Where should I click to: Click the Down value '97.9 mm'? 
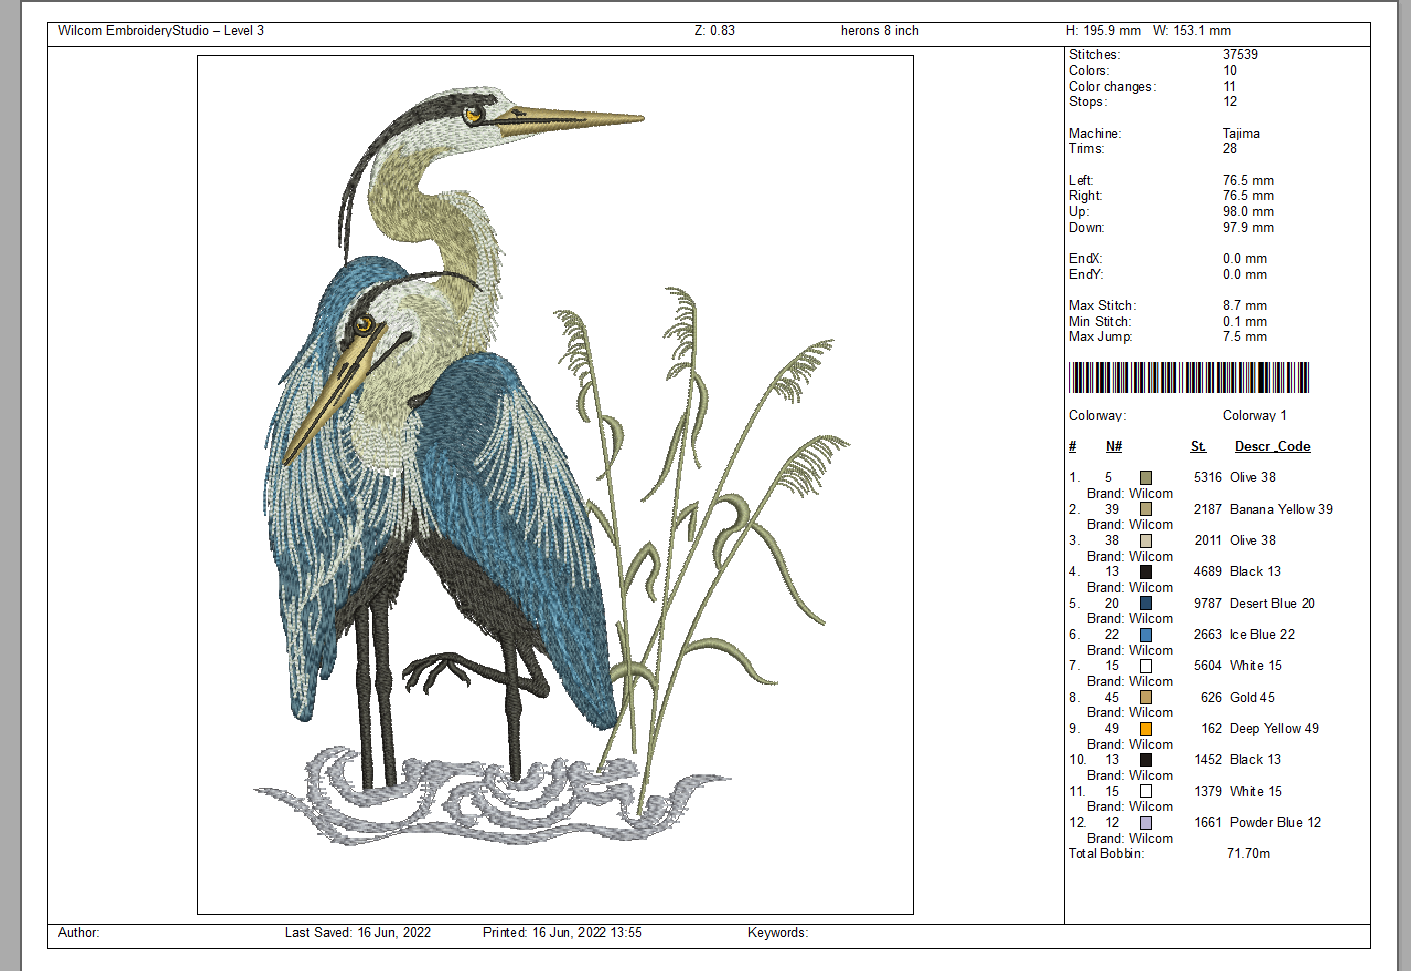[x=1248, y=228]
